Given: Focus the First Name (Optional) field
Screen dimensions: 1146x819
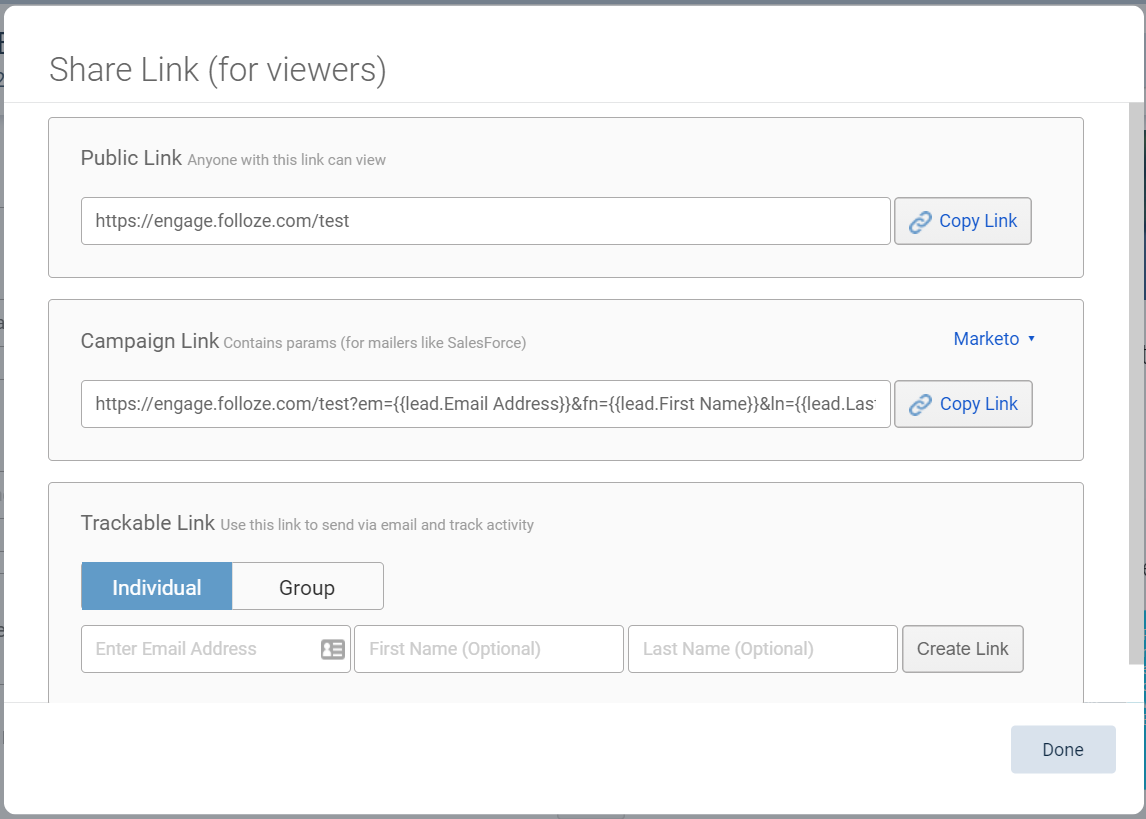Looking at the screenshot, I should click(488, 649).
